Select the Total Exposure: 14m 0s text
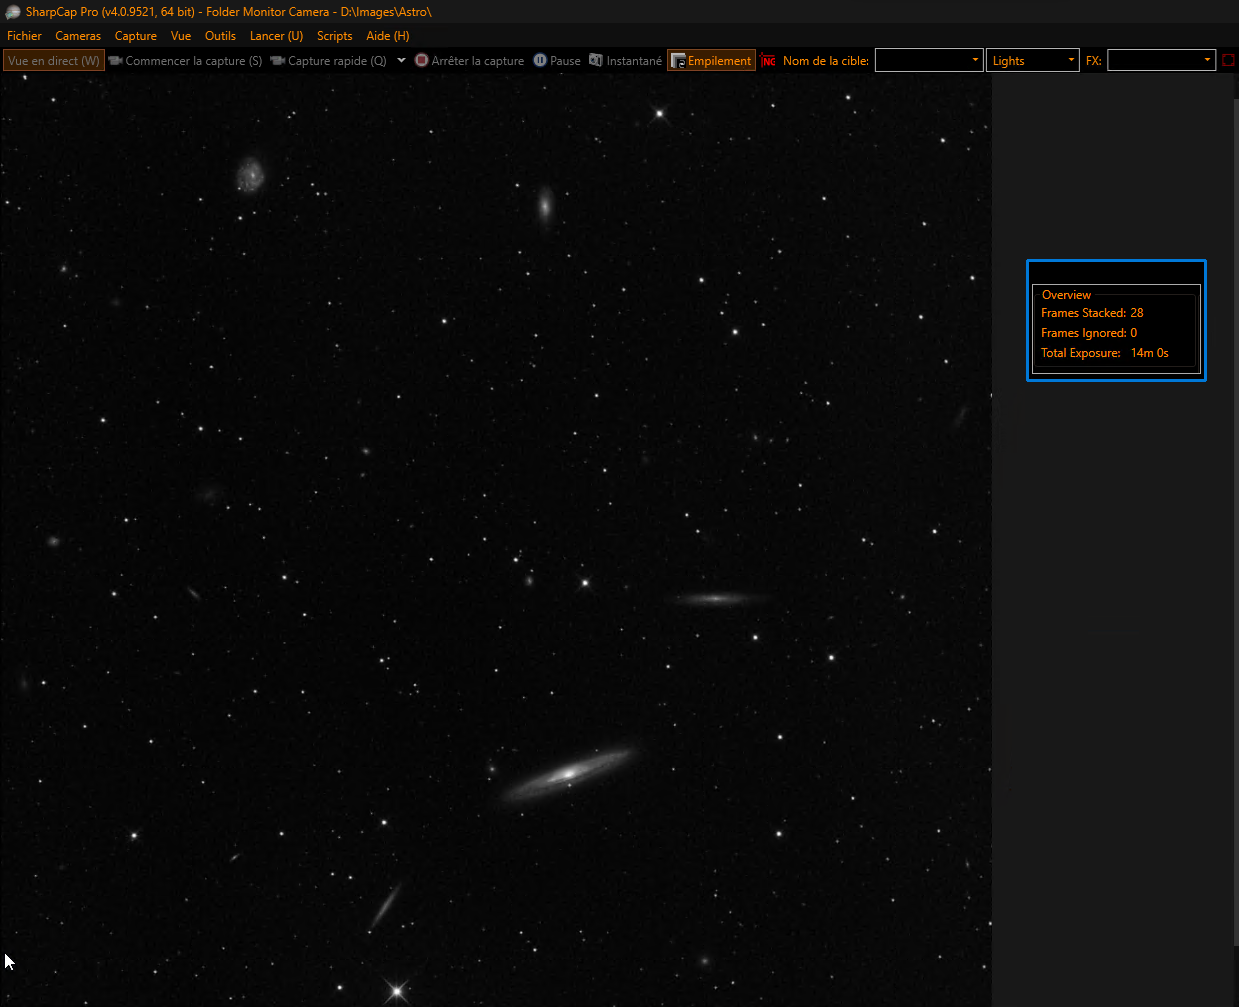 1105,353
